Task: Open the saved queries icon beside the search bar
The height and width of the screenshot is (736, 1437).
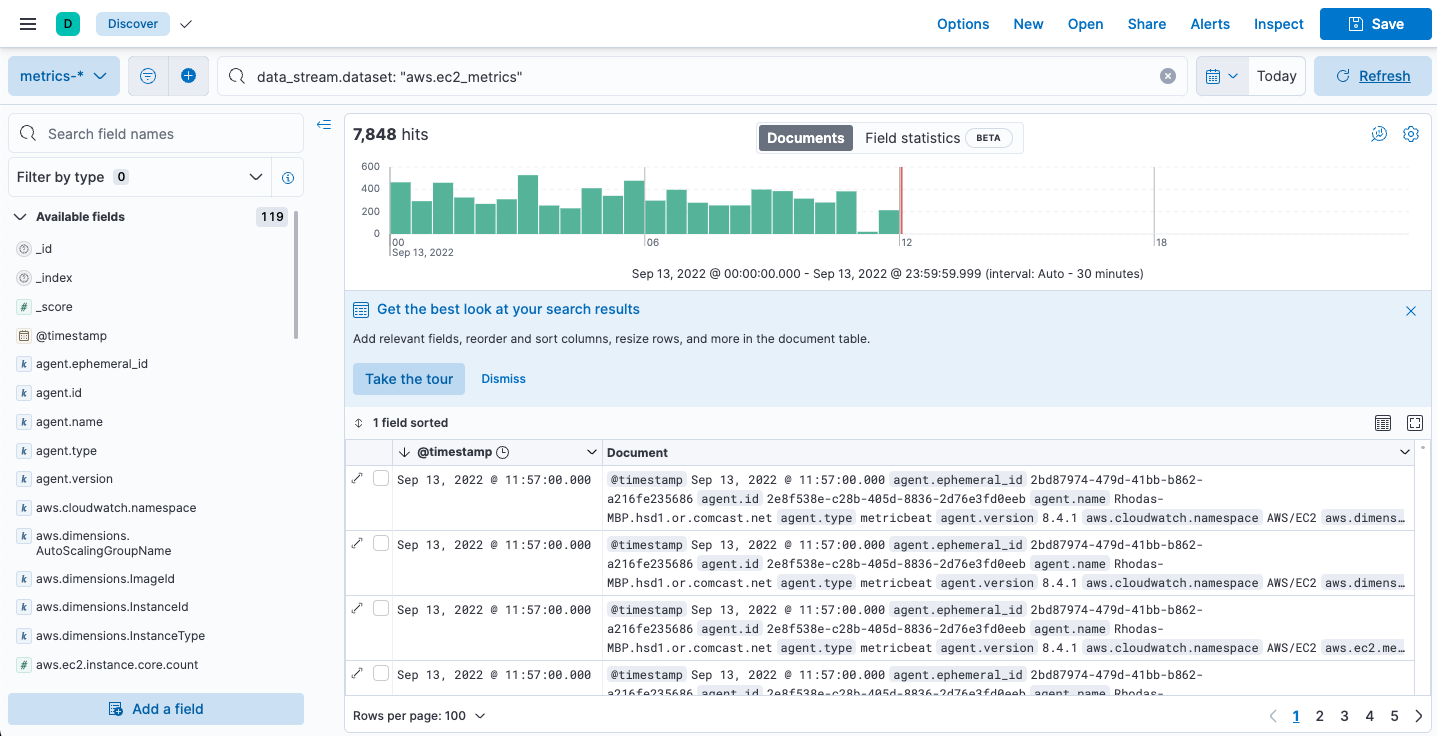Action: click(x=147, y=76)
